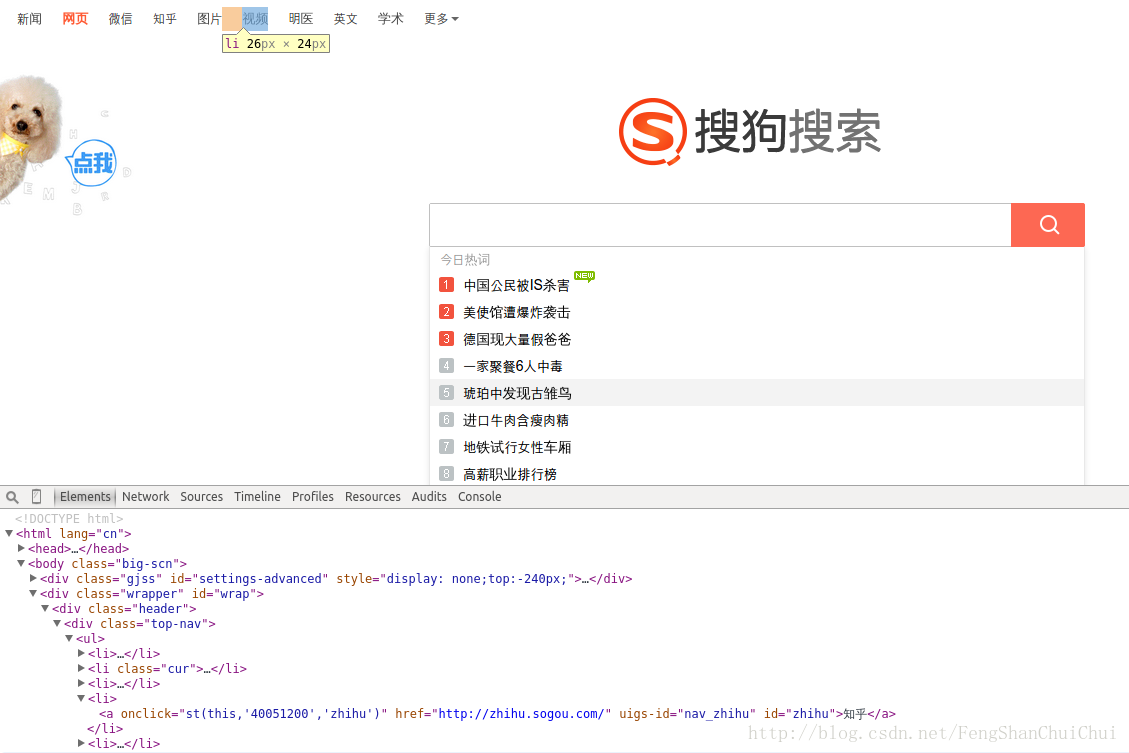Image resolution: width=1129 pixels, height=753 pixels.
Task: Open the 学术 nav link
Action: (390, 19)
